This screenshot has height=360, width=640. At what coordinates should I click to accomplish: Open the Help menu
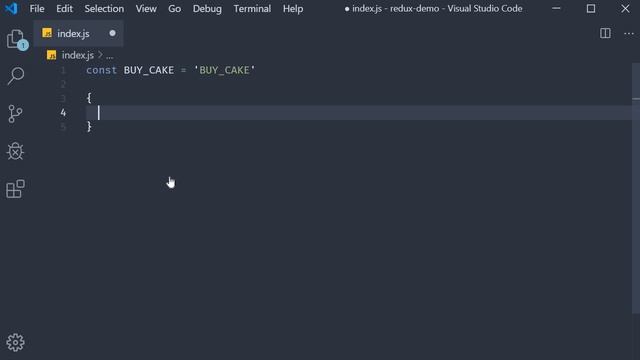[293, 9]
